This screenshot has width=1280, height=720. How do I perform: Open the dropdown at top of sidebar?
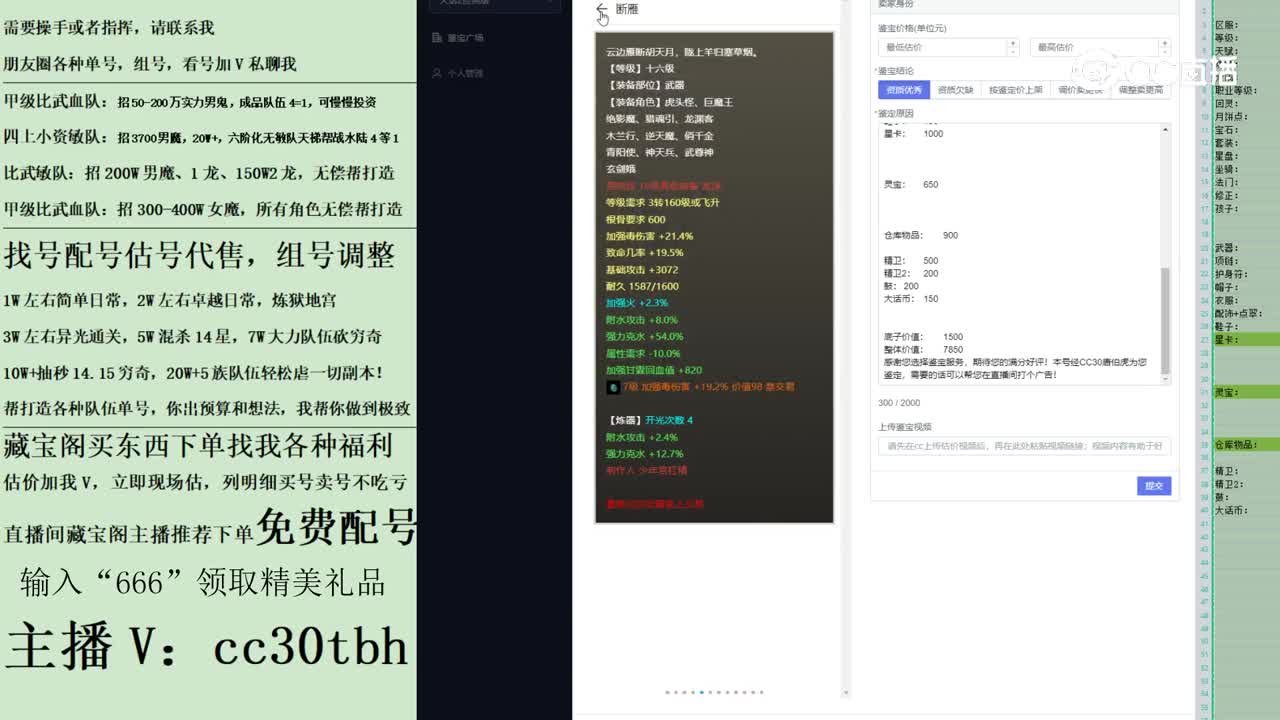[495, 4]
